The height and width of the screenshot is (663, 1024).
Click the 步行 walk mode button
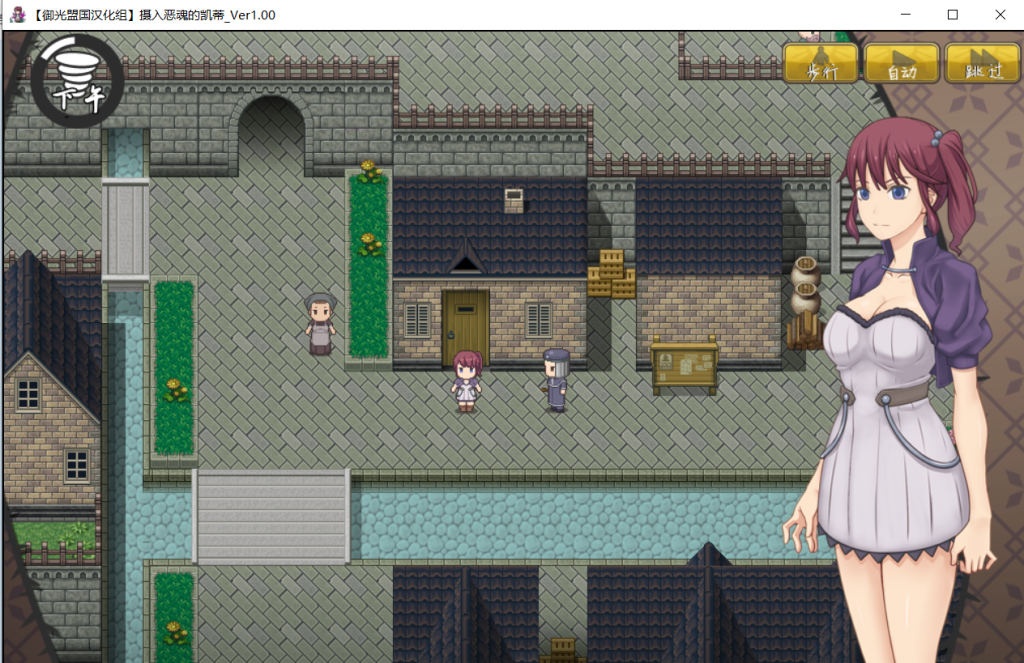point(821,63)
